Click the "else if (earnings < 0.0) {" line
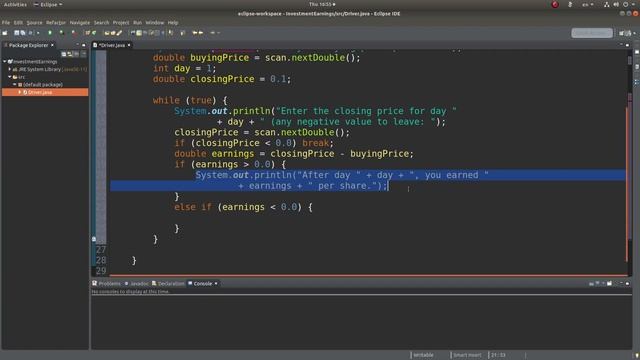The height and width of the screenshot is (360, 640). coord(243,207)
